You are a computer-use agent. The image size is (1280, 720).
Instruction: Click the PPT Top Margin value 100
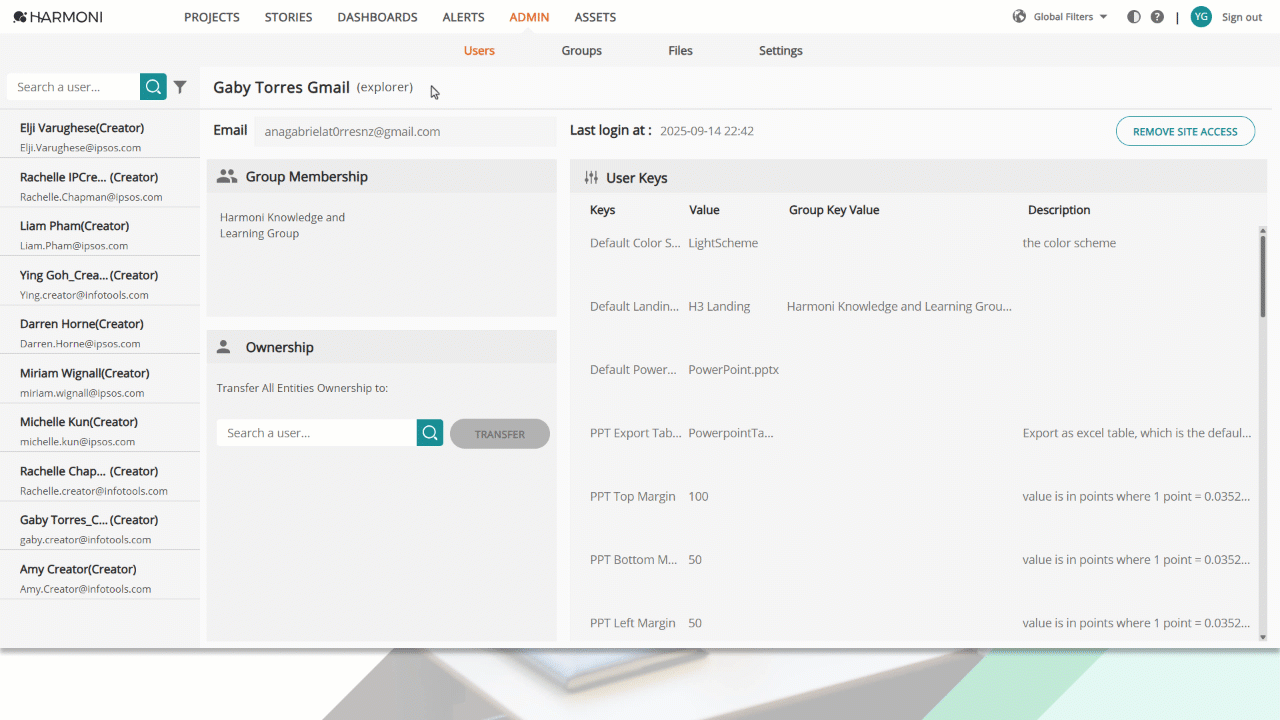click(698, 496)
